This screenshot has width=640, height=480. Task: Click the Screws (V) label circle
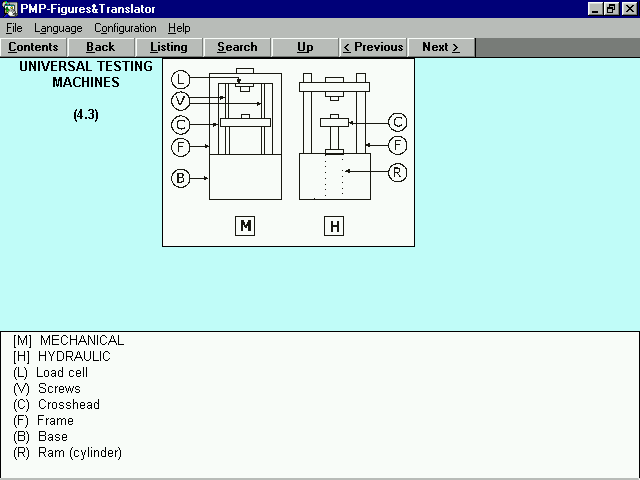point(181,101)
